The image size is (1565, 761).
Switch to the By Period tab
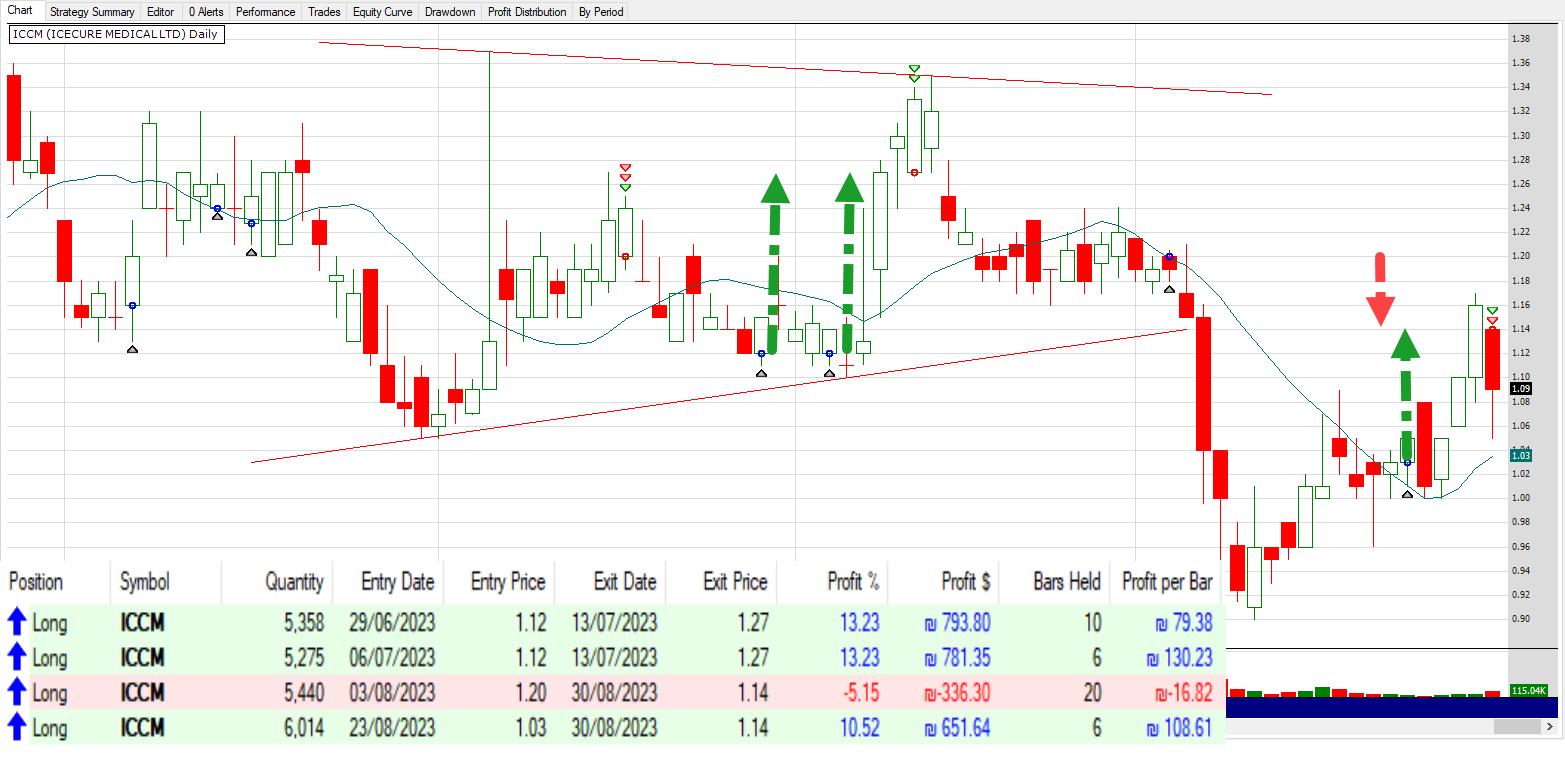tap(601, 12)
